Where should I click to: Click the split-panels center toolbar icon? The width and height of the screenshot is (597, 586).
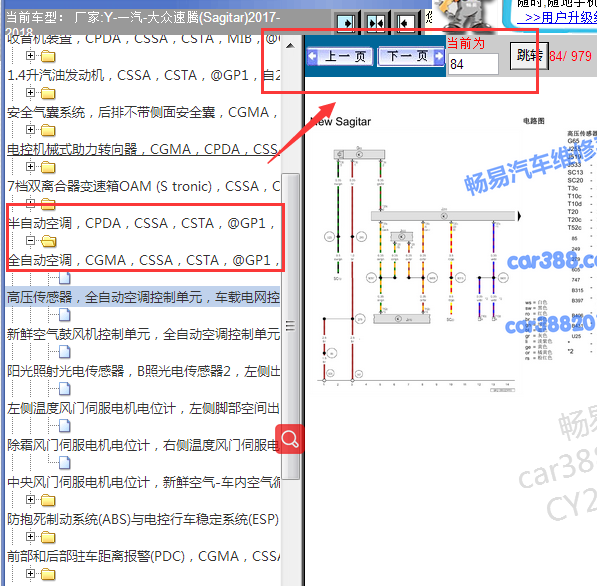point(376,23)
